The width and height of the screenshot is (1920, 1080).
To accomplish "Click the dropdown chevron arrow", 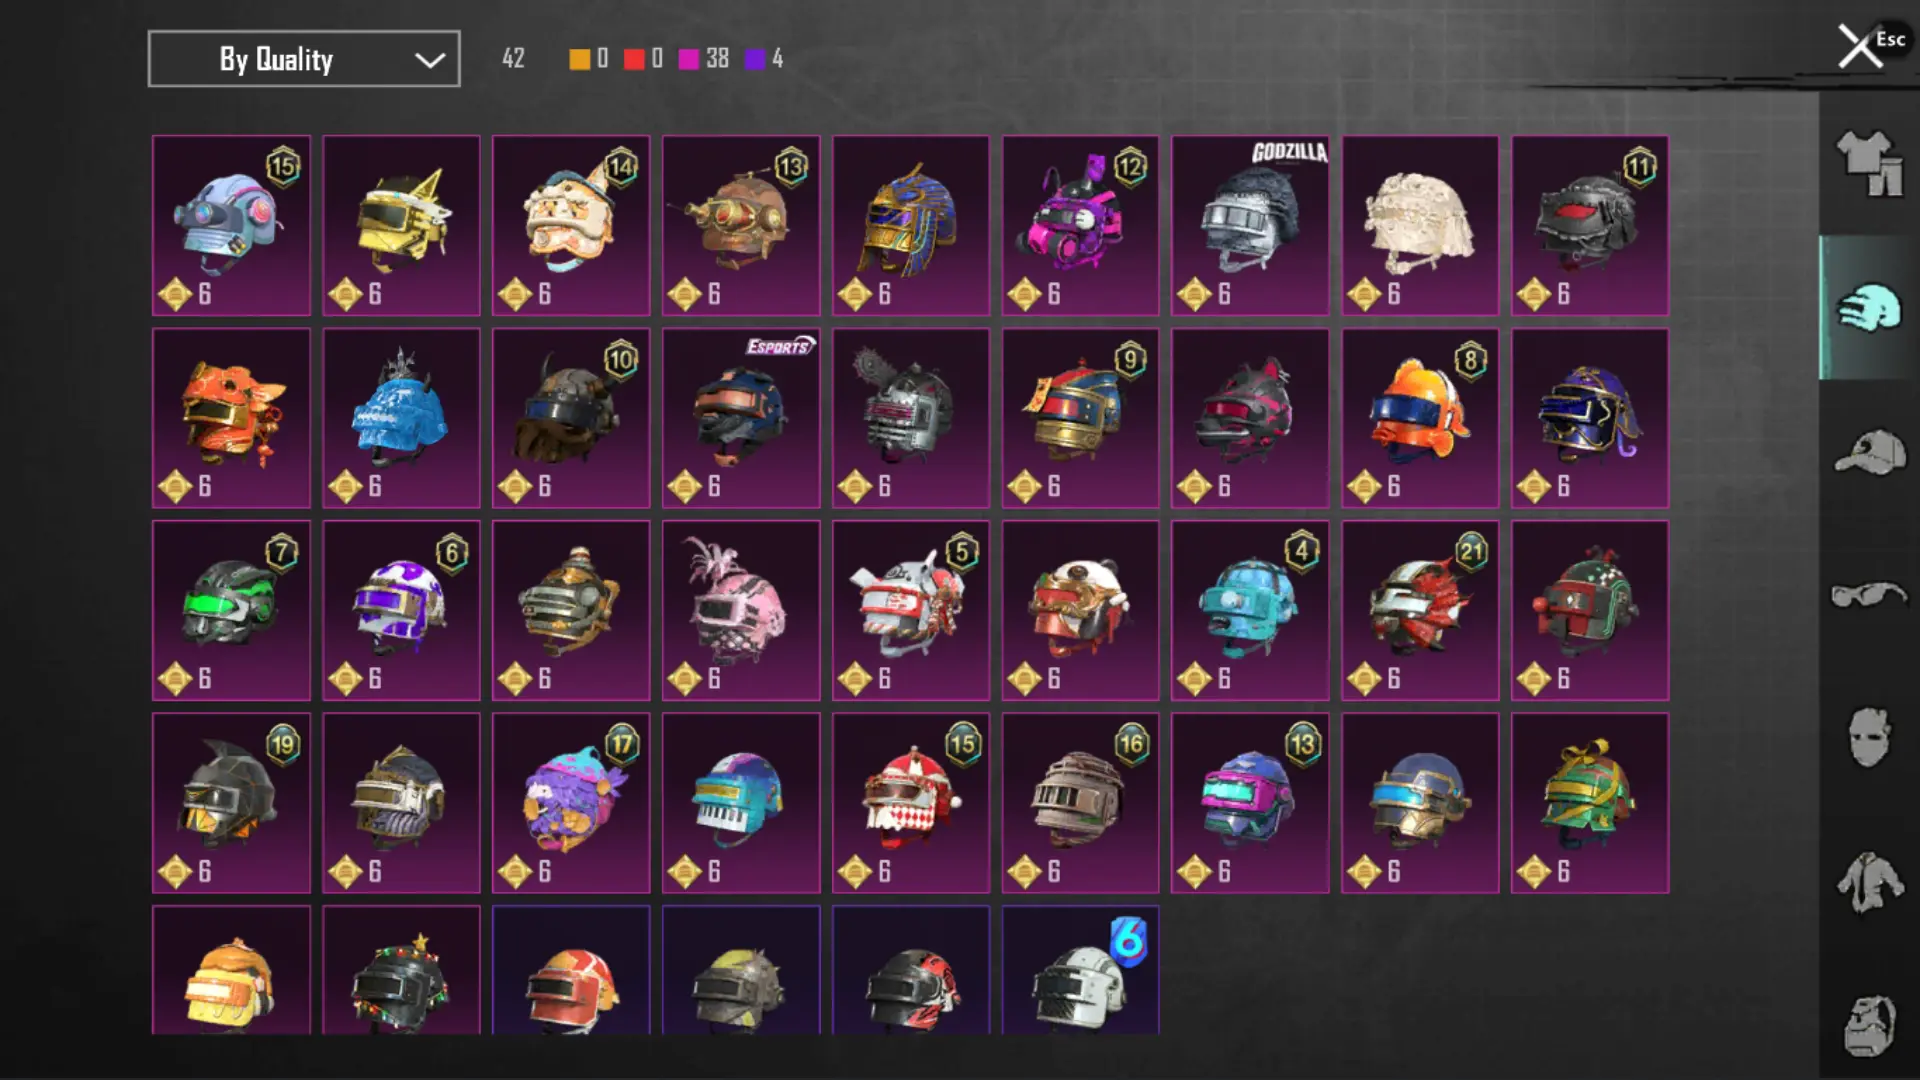I will coord(430,60).
